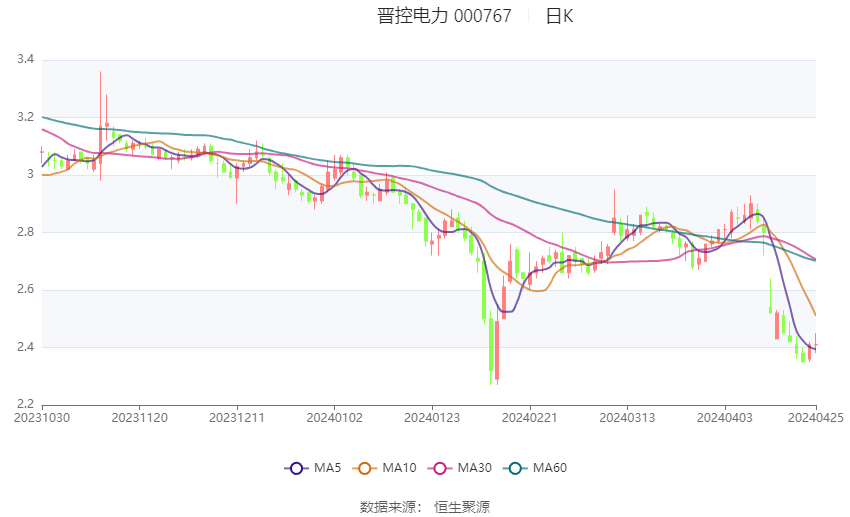Click the tallest candlestick wick near 3.35
Image resolution: width=850 pixels, height=517 pixels.
click(100, 126)
